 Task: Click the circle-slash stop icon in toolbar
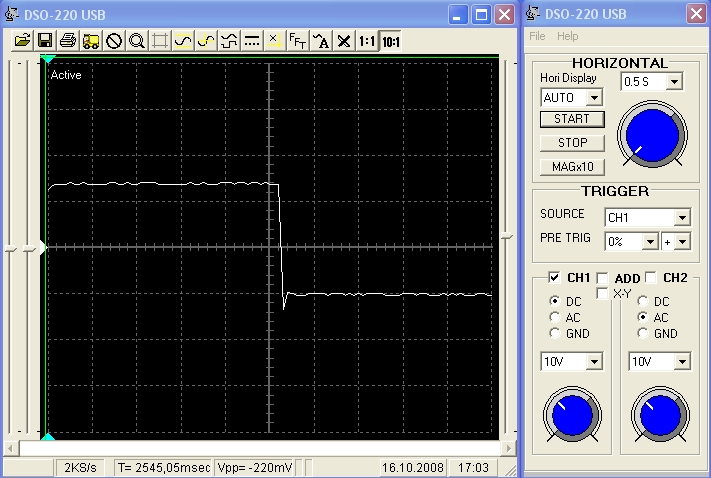114,41
